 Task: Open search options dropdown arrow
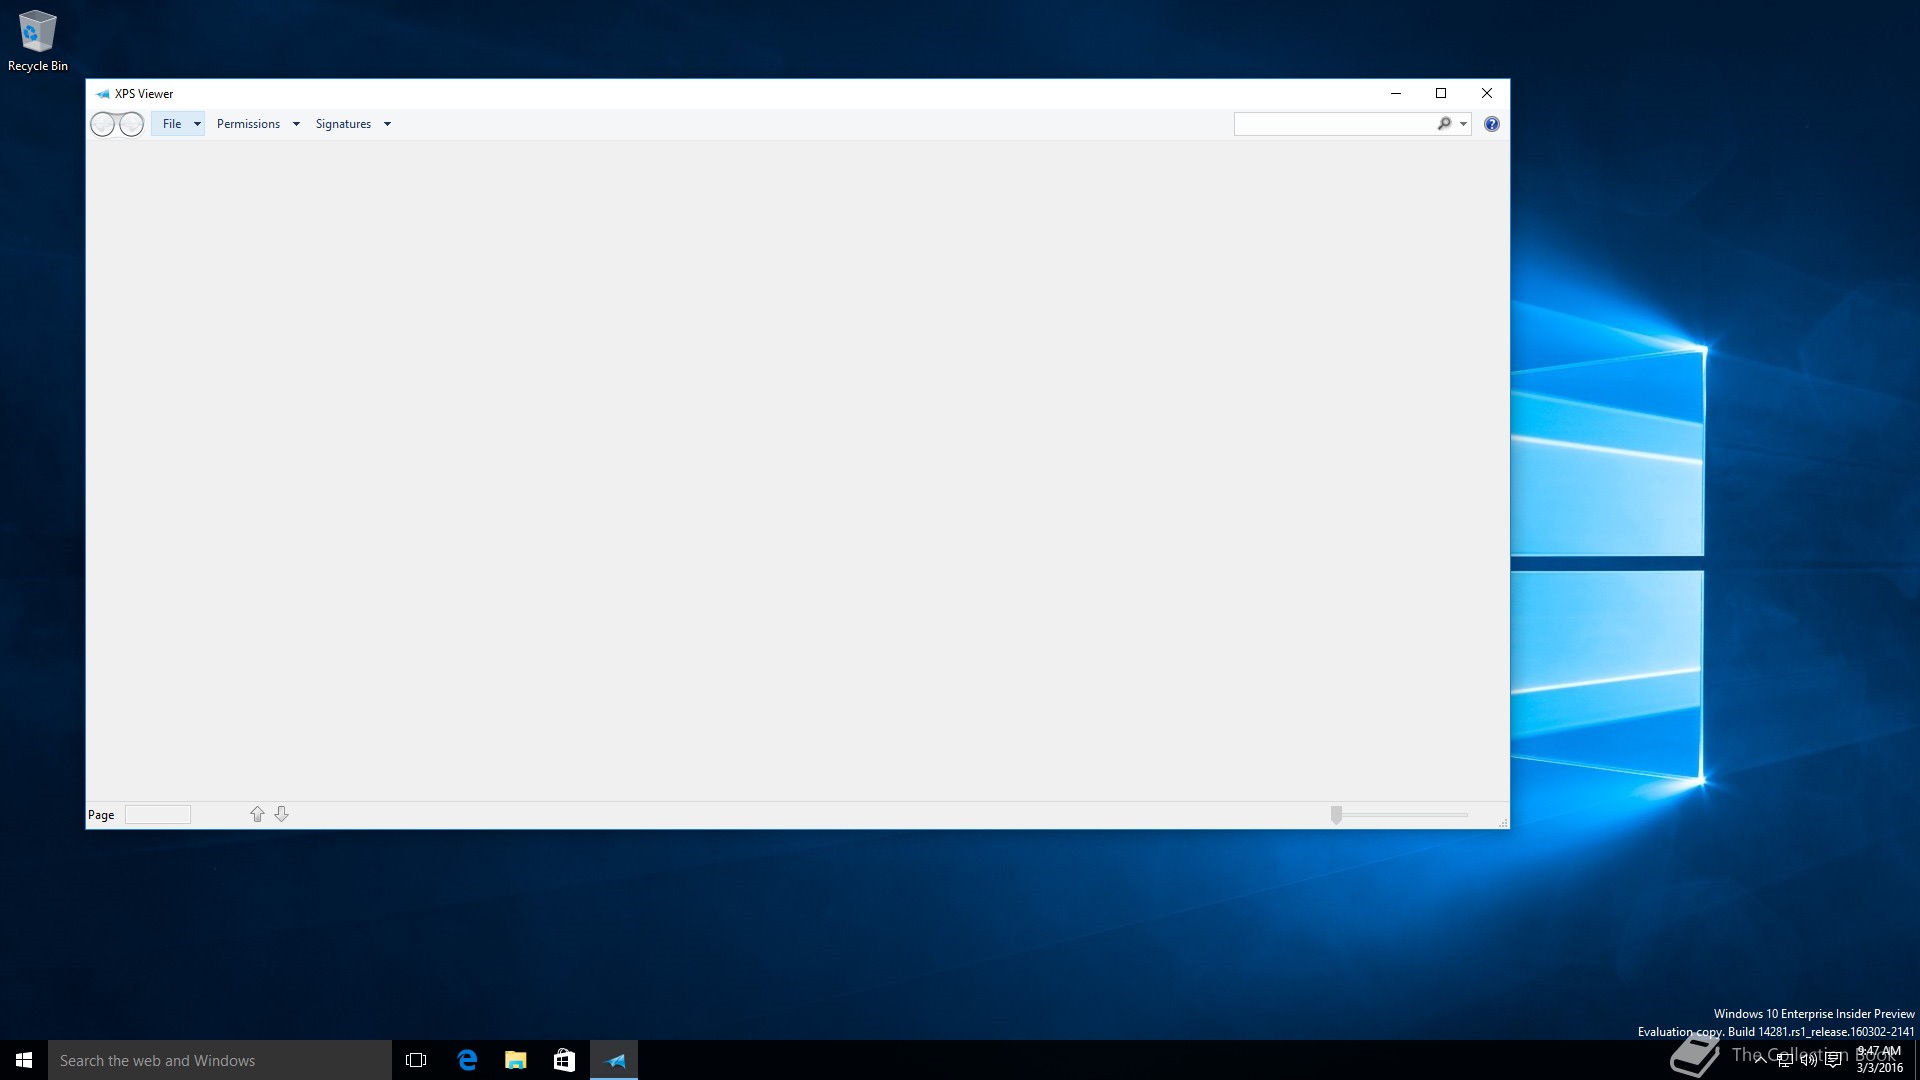point(1463,124)
